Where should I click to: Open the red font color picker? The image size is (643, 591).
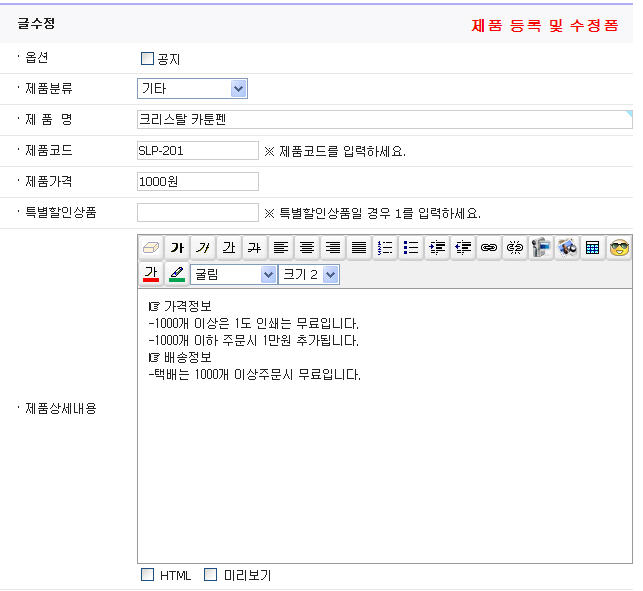151,274
